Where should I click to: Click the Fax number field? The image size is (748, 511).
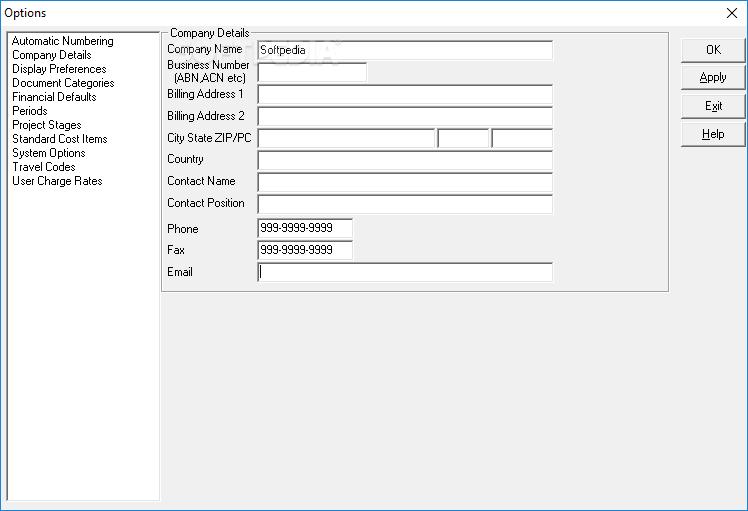click(x=305, y=250)
